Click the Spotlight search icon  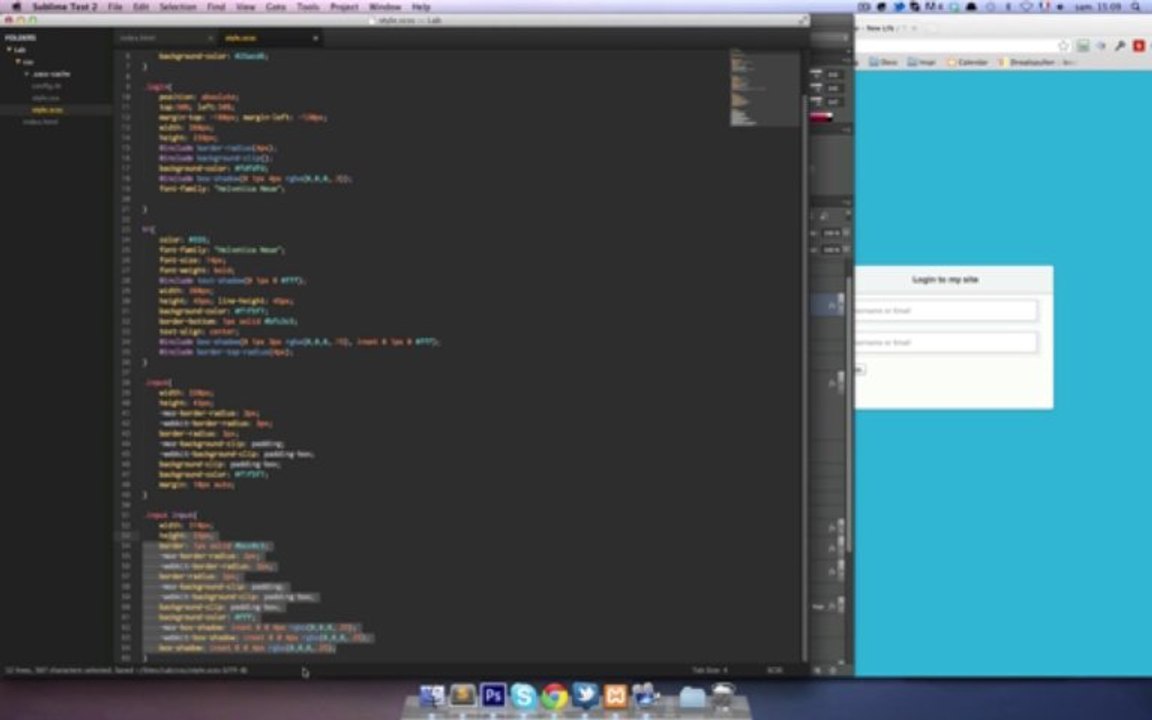click(1137, 7)
